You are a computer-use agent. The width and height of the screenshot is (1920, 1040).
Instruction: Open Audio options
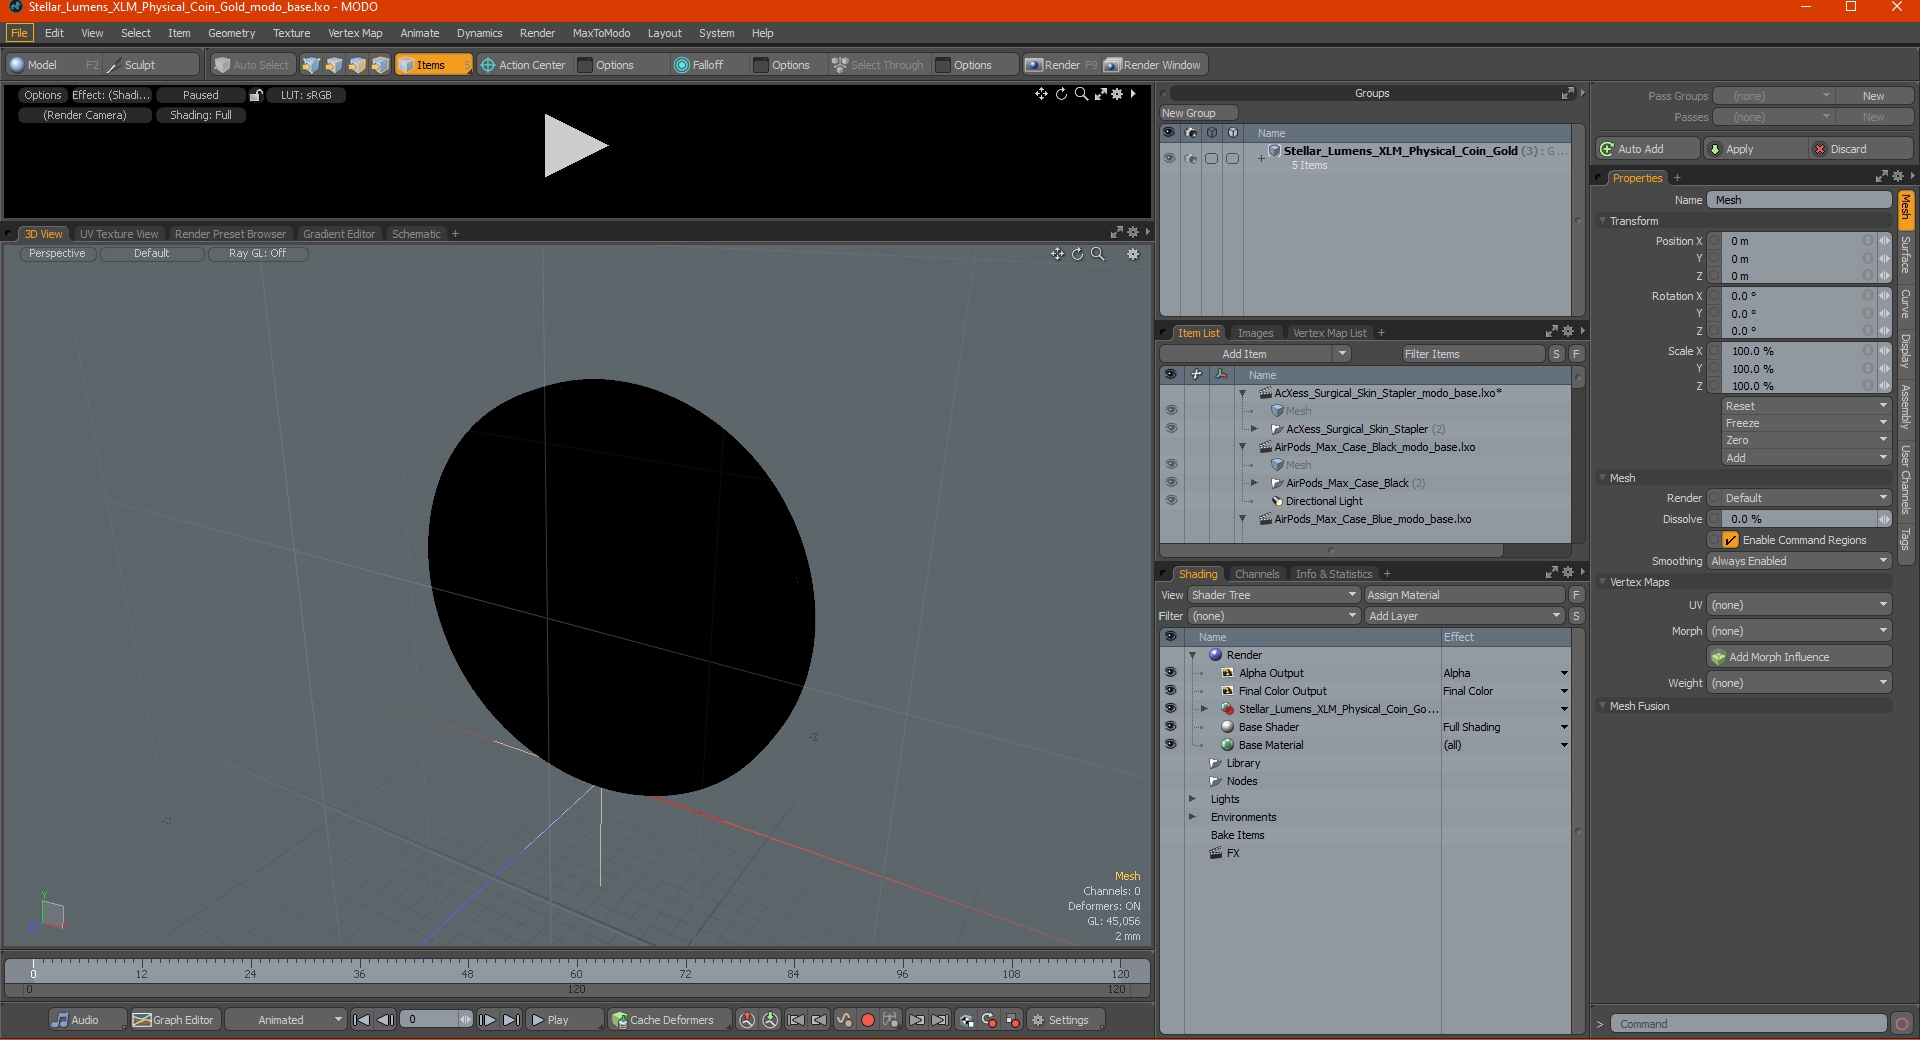[87, 1020]
